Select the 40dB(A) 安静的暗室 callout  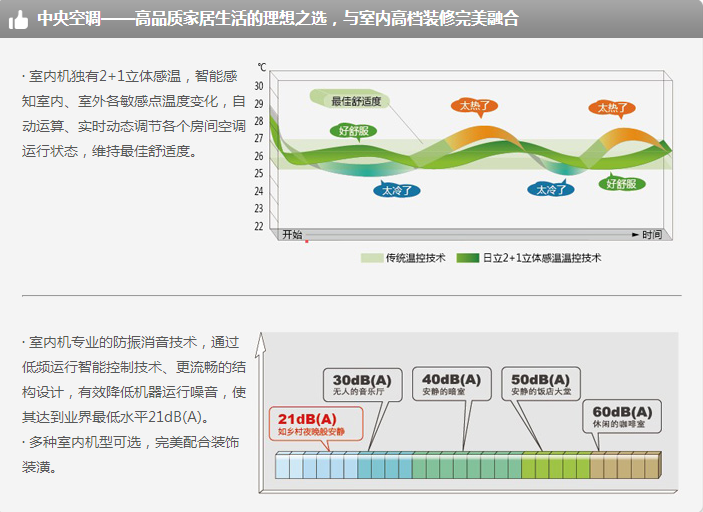[451, 385]
